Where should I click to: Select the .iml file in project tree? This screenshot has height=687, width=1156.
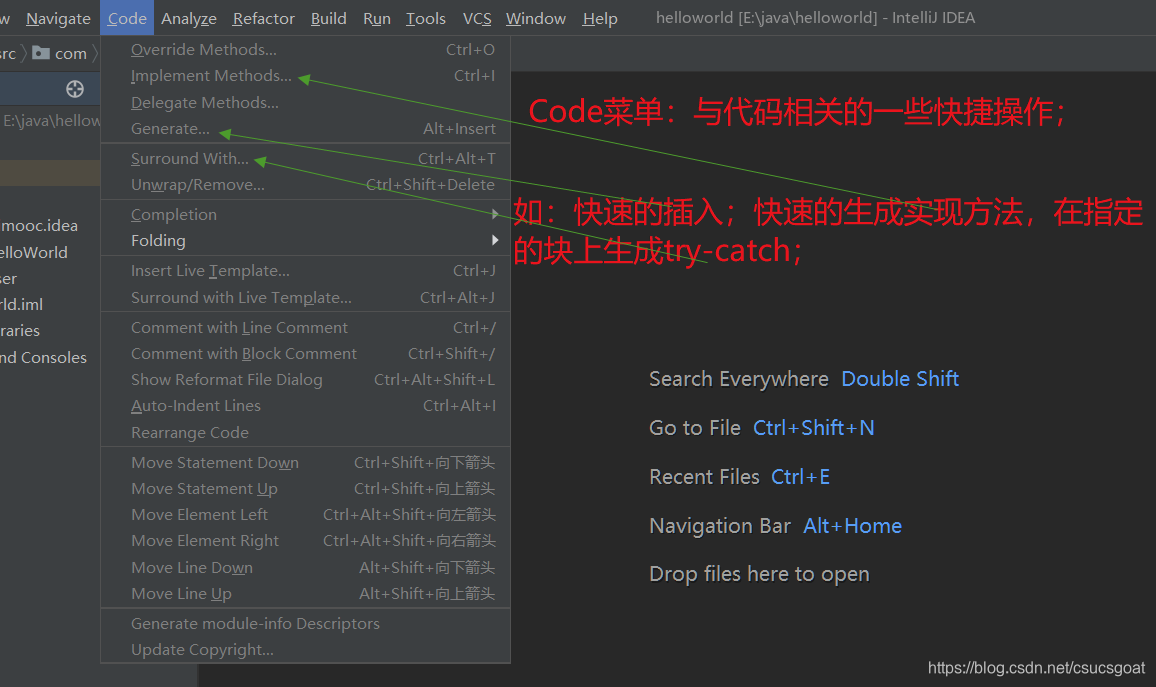click(21, 304)
